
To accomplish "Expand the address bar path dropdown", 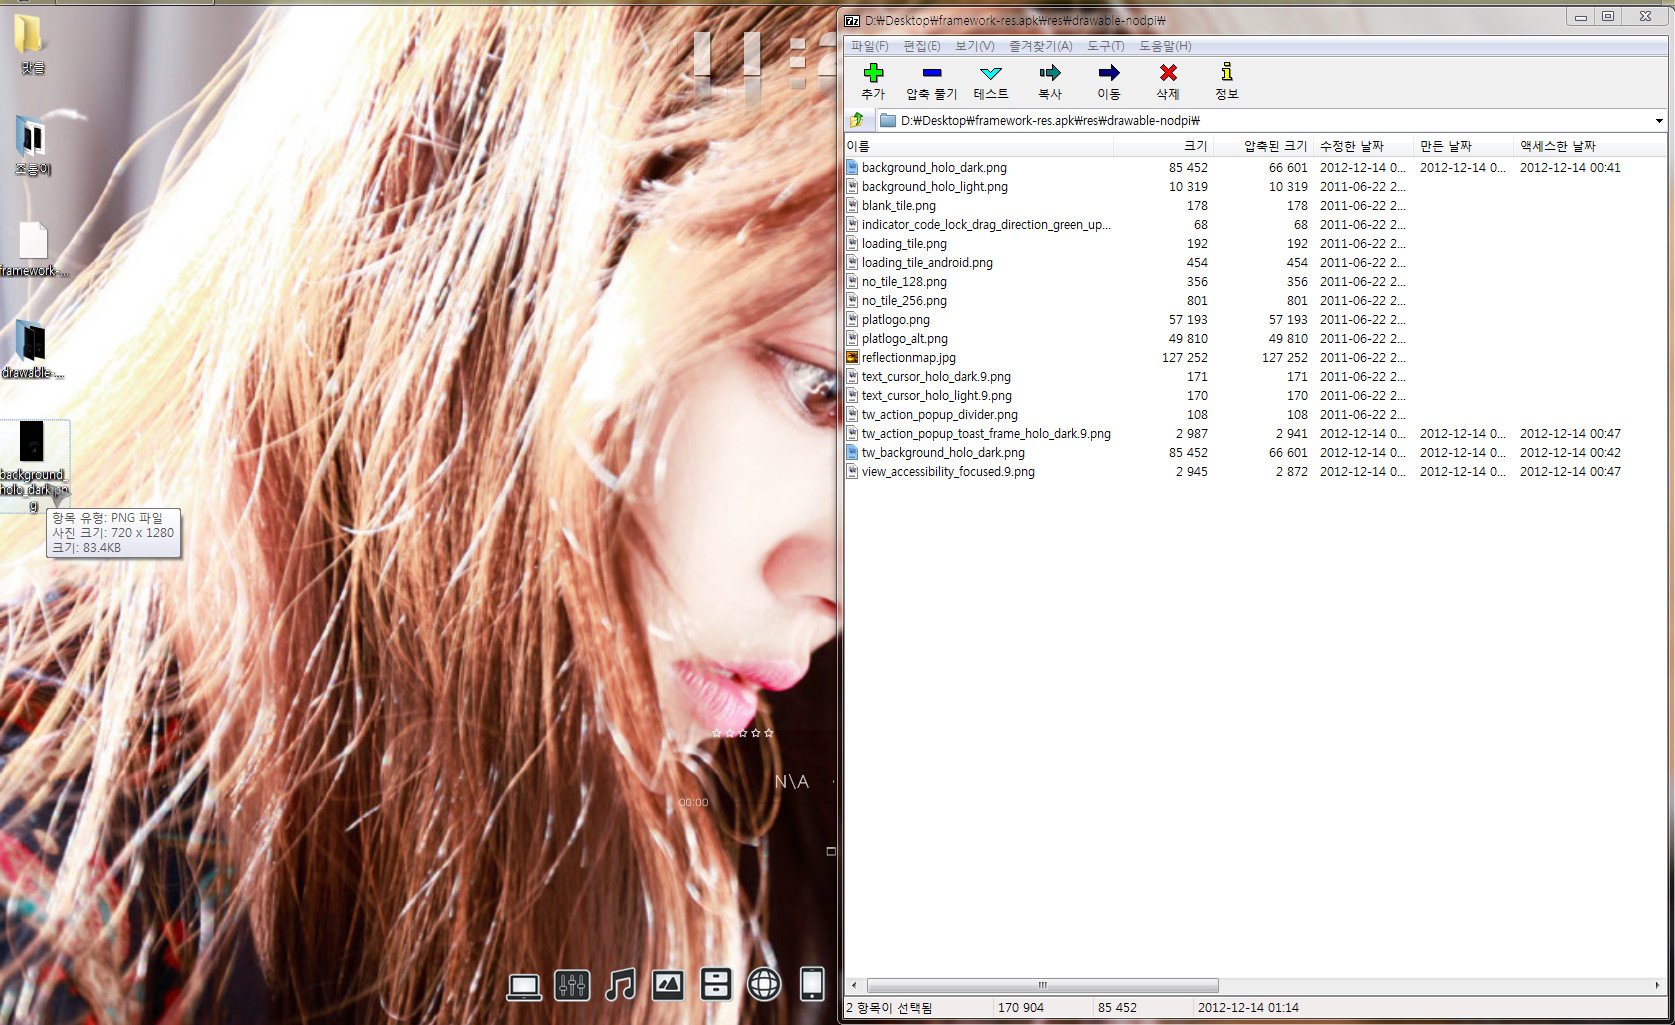I will point(1658,121).
